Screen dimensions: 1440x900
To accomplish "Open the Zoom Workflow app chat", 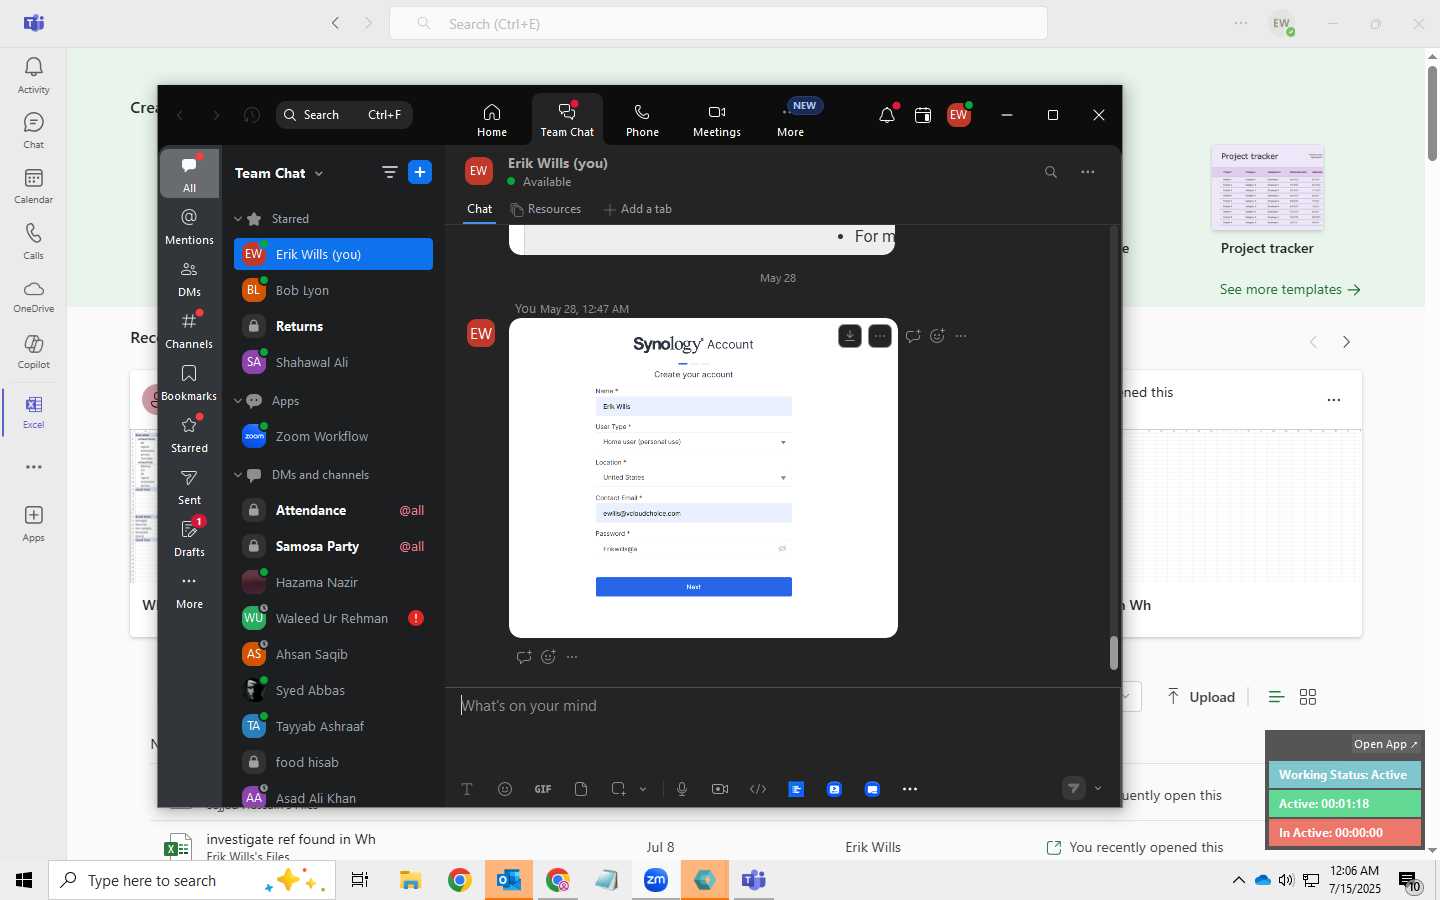I will (x=333, y=436).
